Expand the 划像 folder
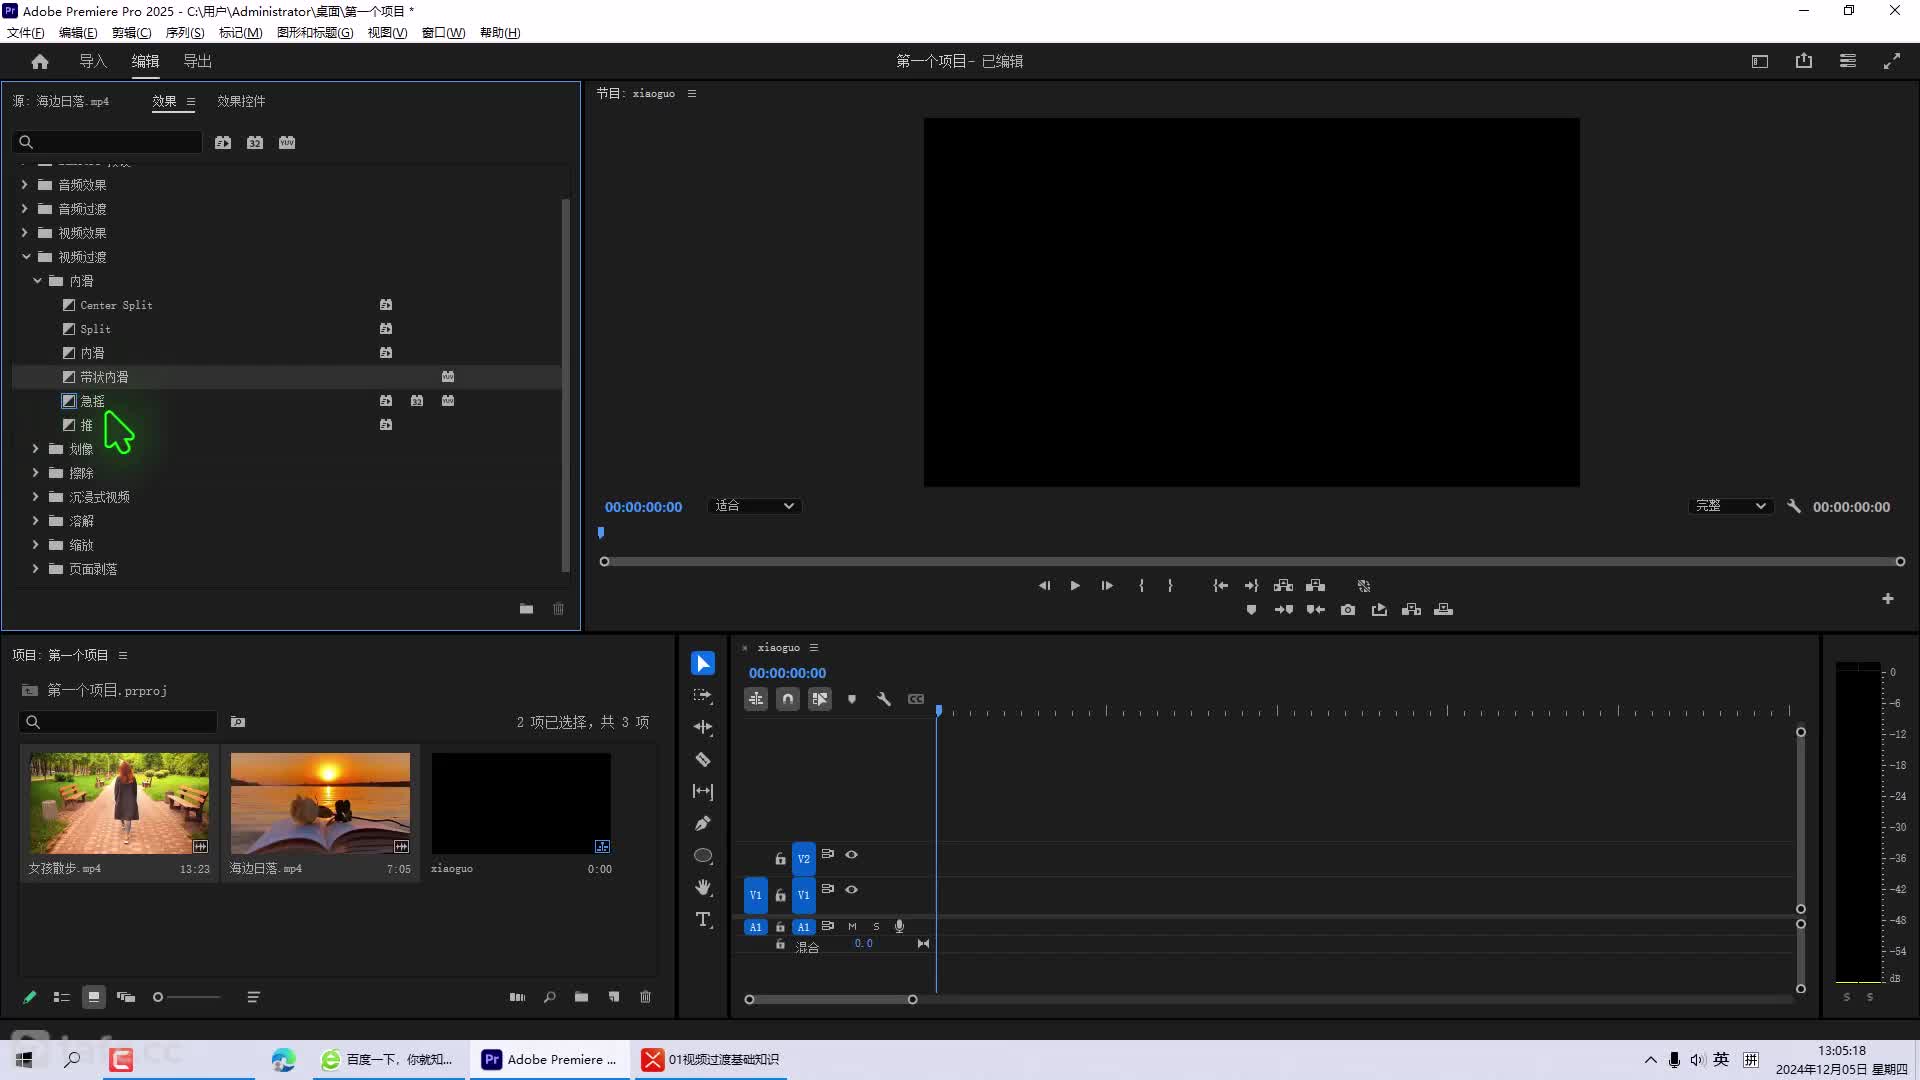Viewport: 1920px width, 1080px height. point(36,449)
